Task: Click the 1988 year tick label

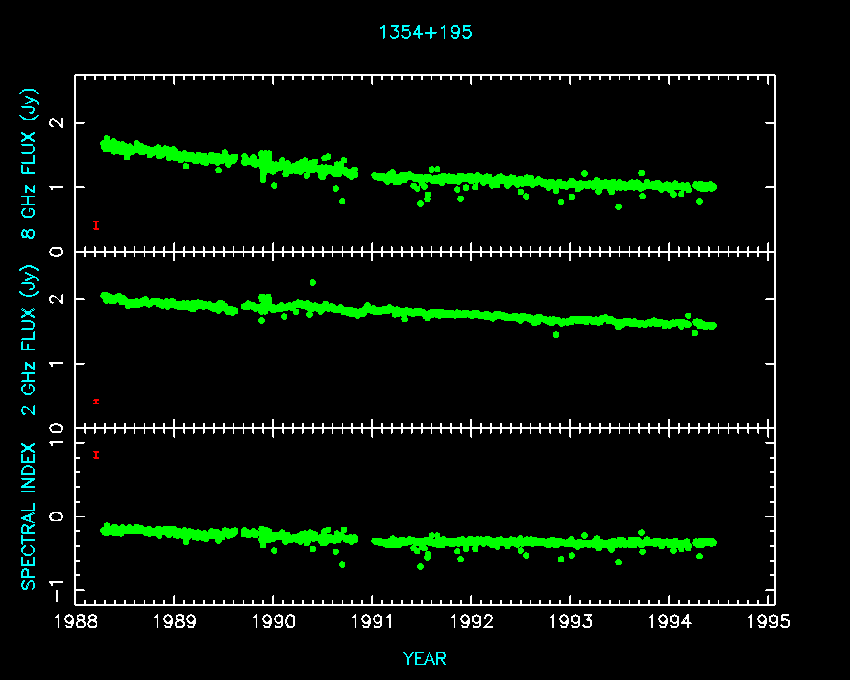Action: [76, 623]
